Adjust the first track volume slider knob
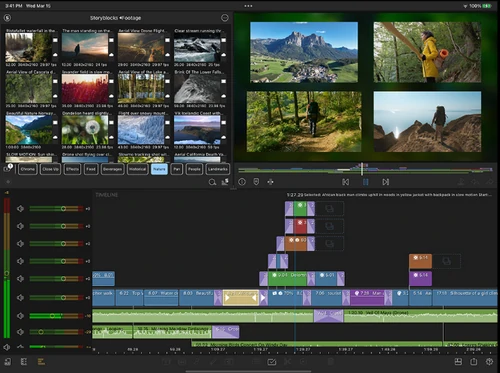 (63, 209)
